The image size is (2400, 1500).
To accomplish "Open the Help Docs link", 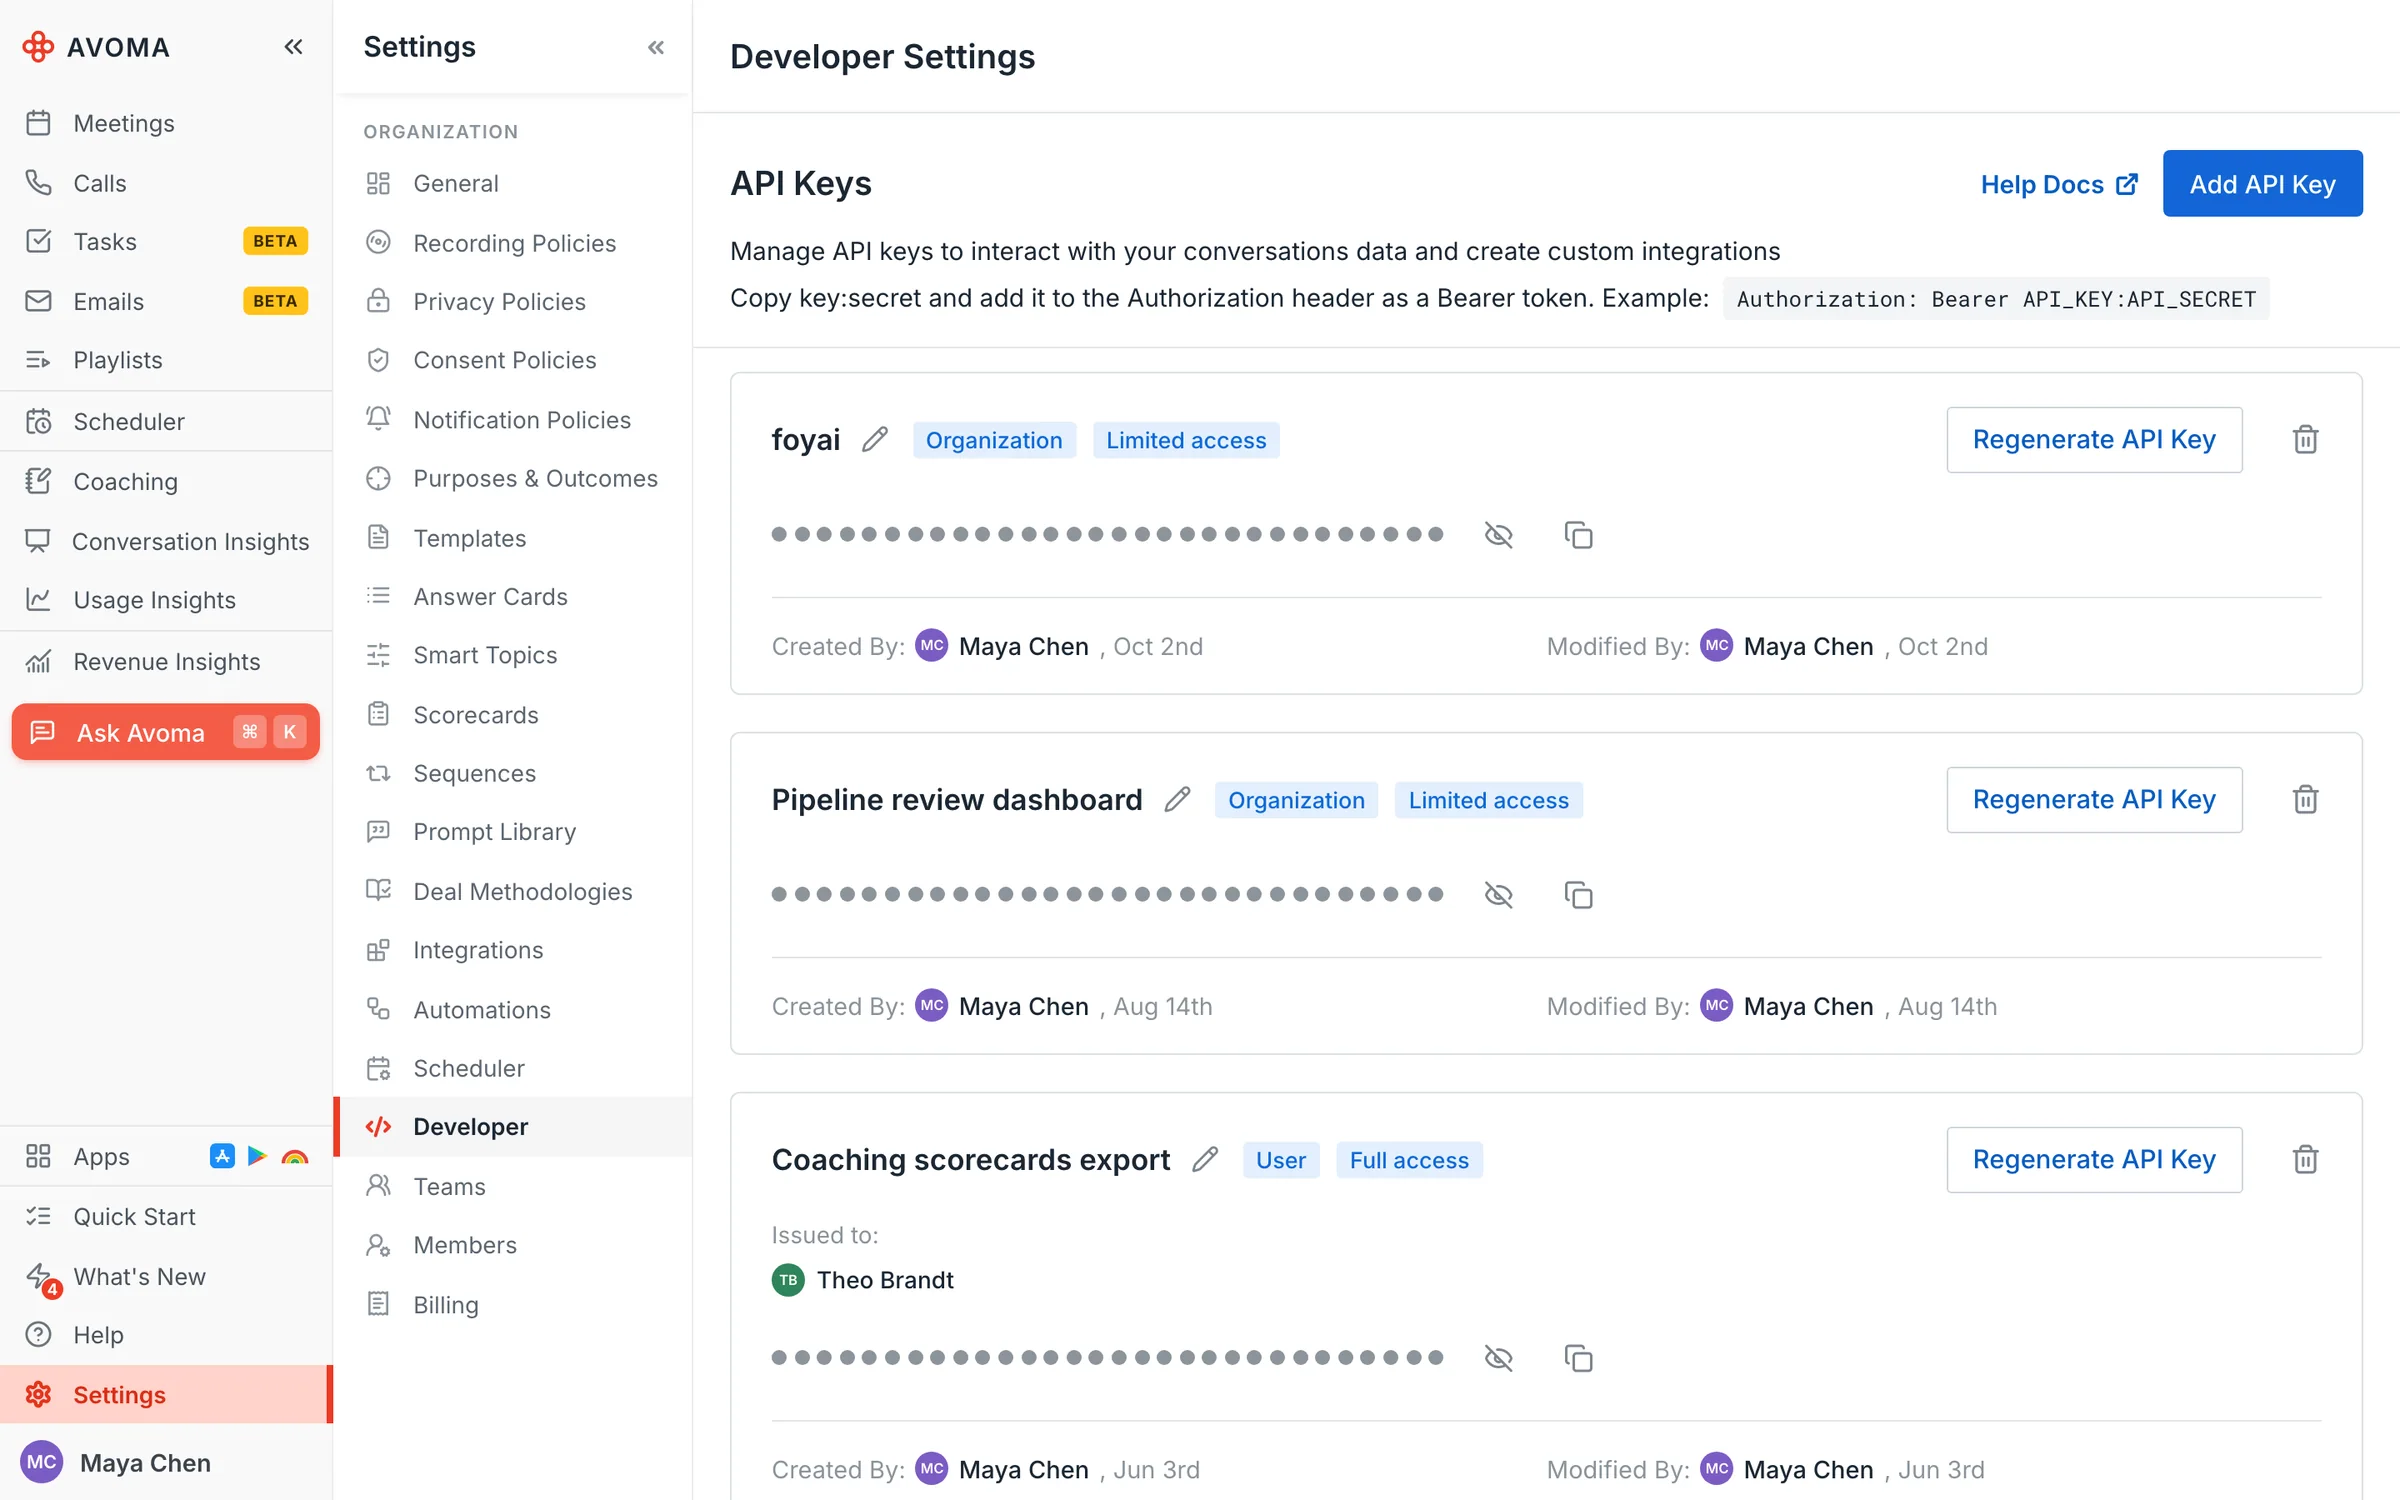I will [2059, 184].
